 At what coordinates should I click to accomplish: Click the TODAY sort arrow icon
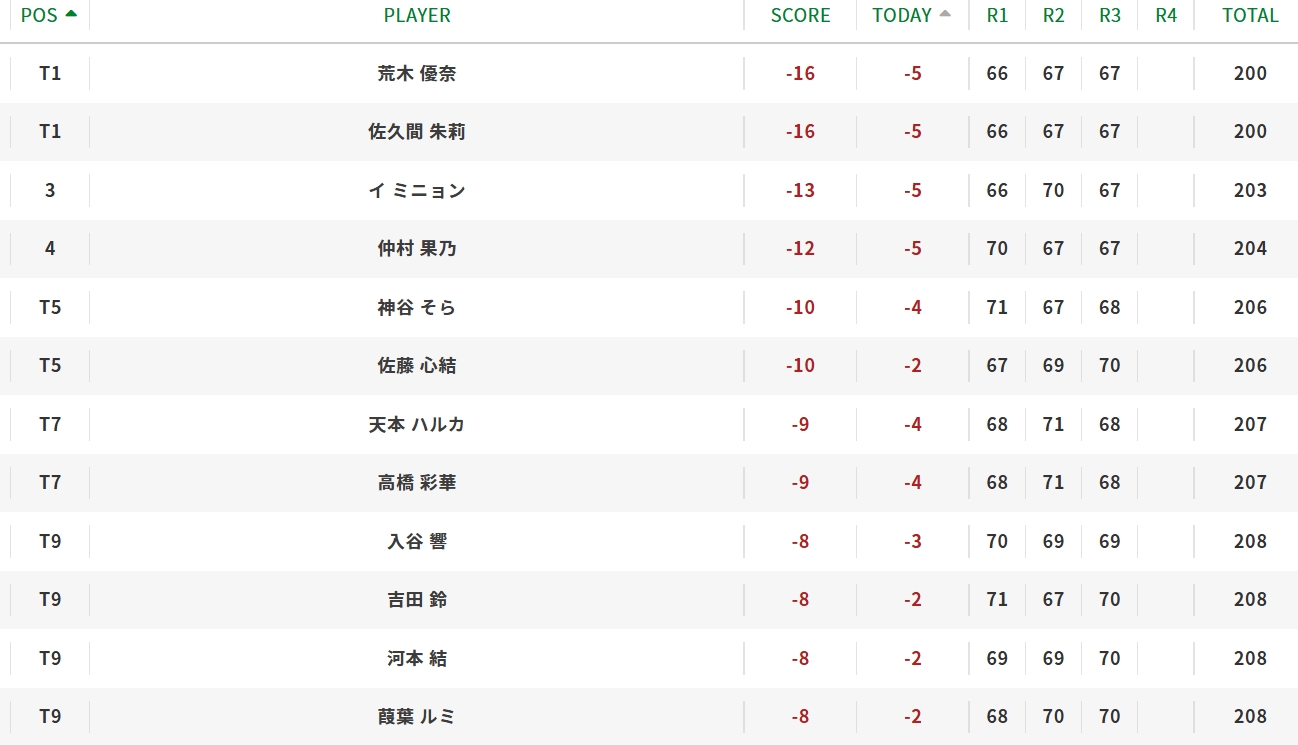pos(945,13)
